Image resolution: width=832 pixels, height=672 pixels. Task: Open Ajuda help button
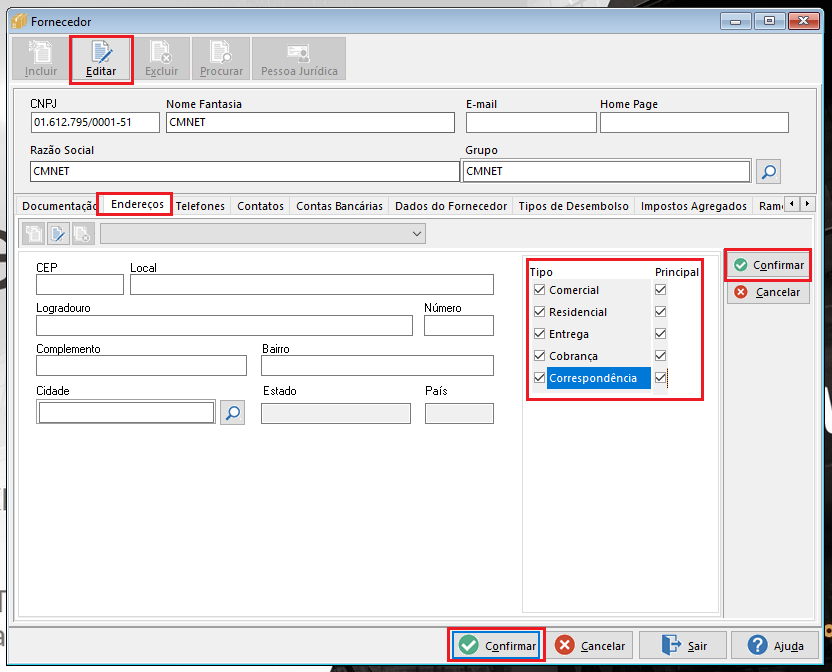(775, 645)
